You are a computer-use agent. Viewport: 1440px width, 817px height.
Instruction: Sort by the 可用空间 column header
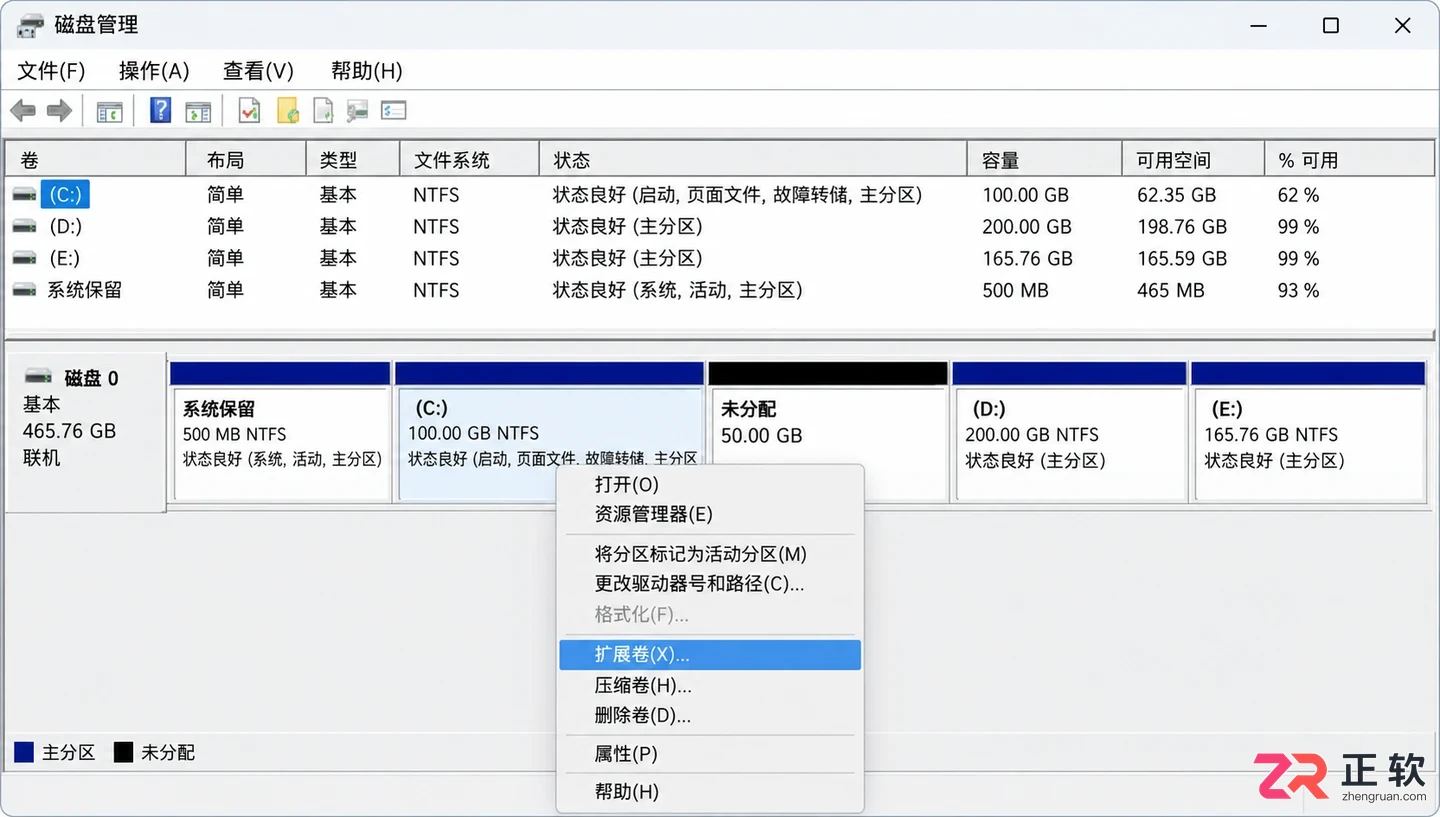(1193, 160)
